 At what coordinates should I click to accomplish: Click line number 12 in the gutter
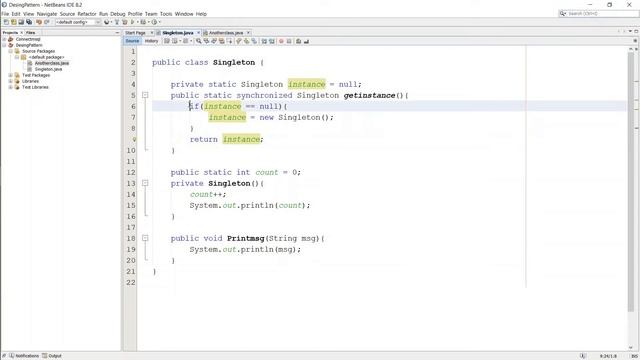click(131, 172)
